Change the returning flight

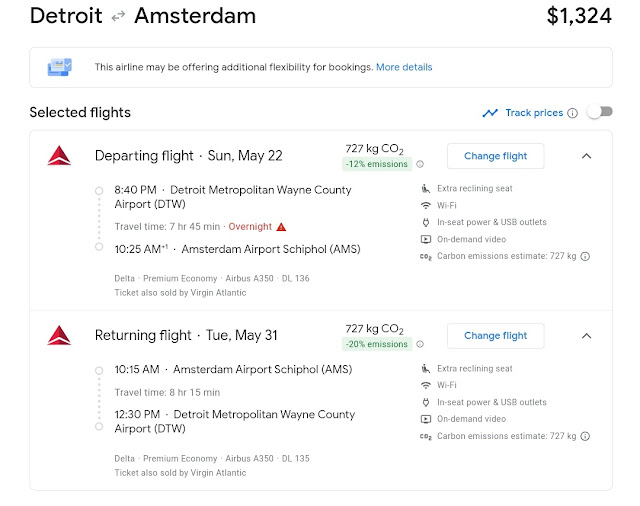(495, 336)
